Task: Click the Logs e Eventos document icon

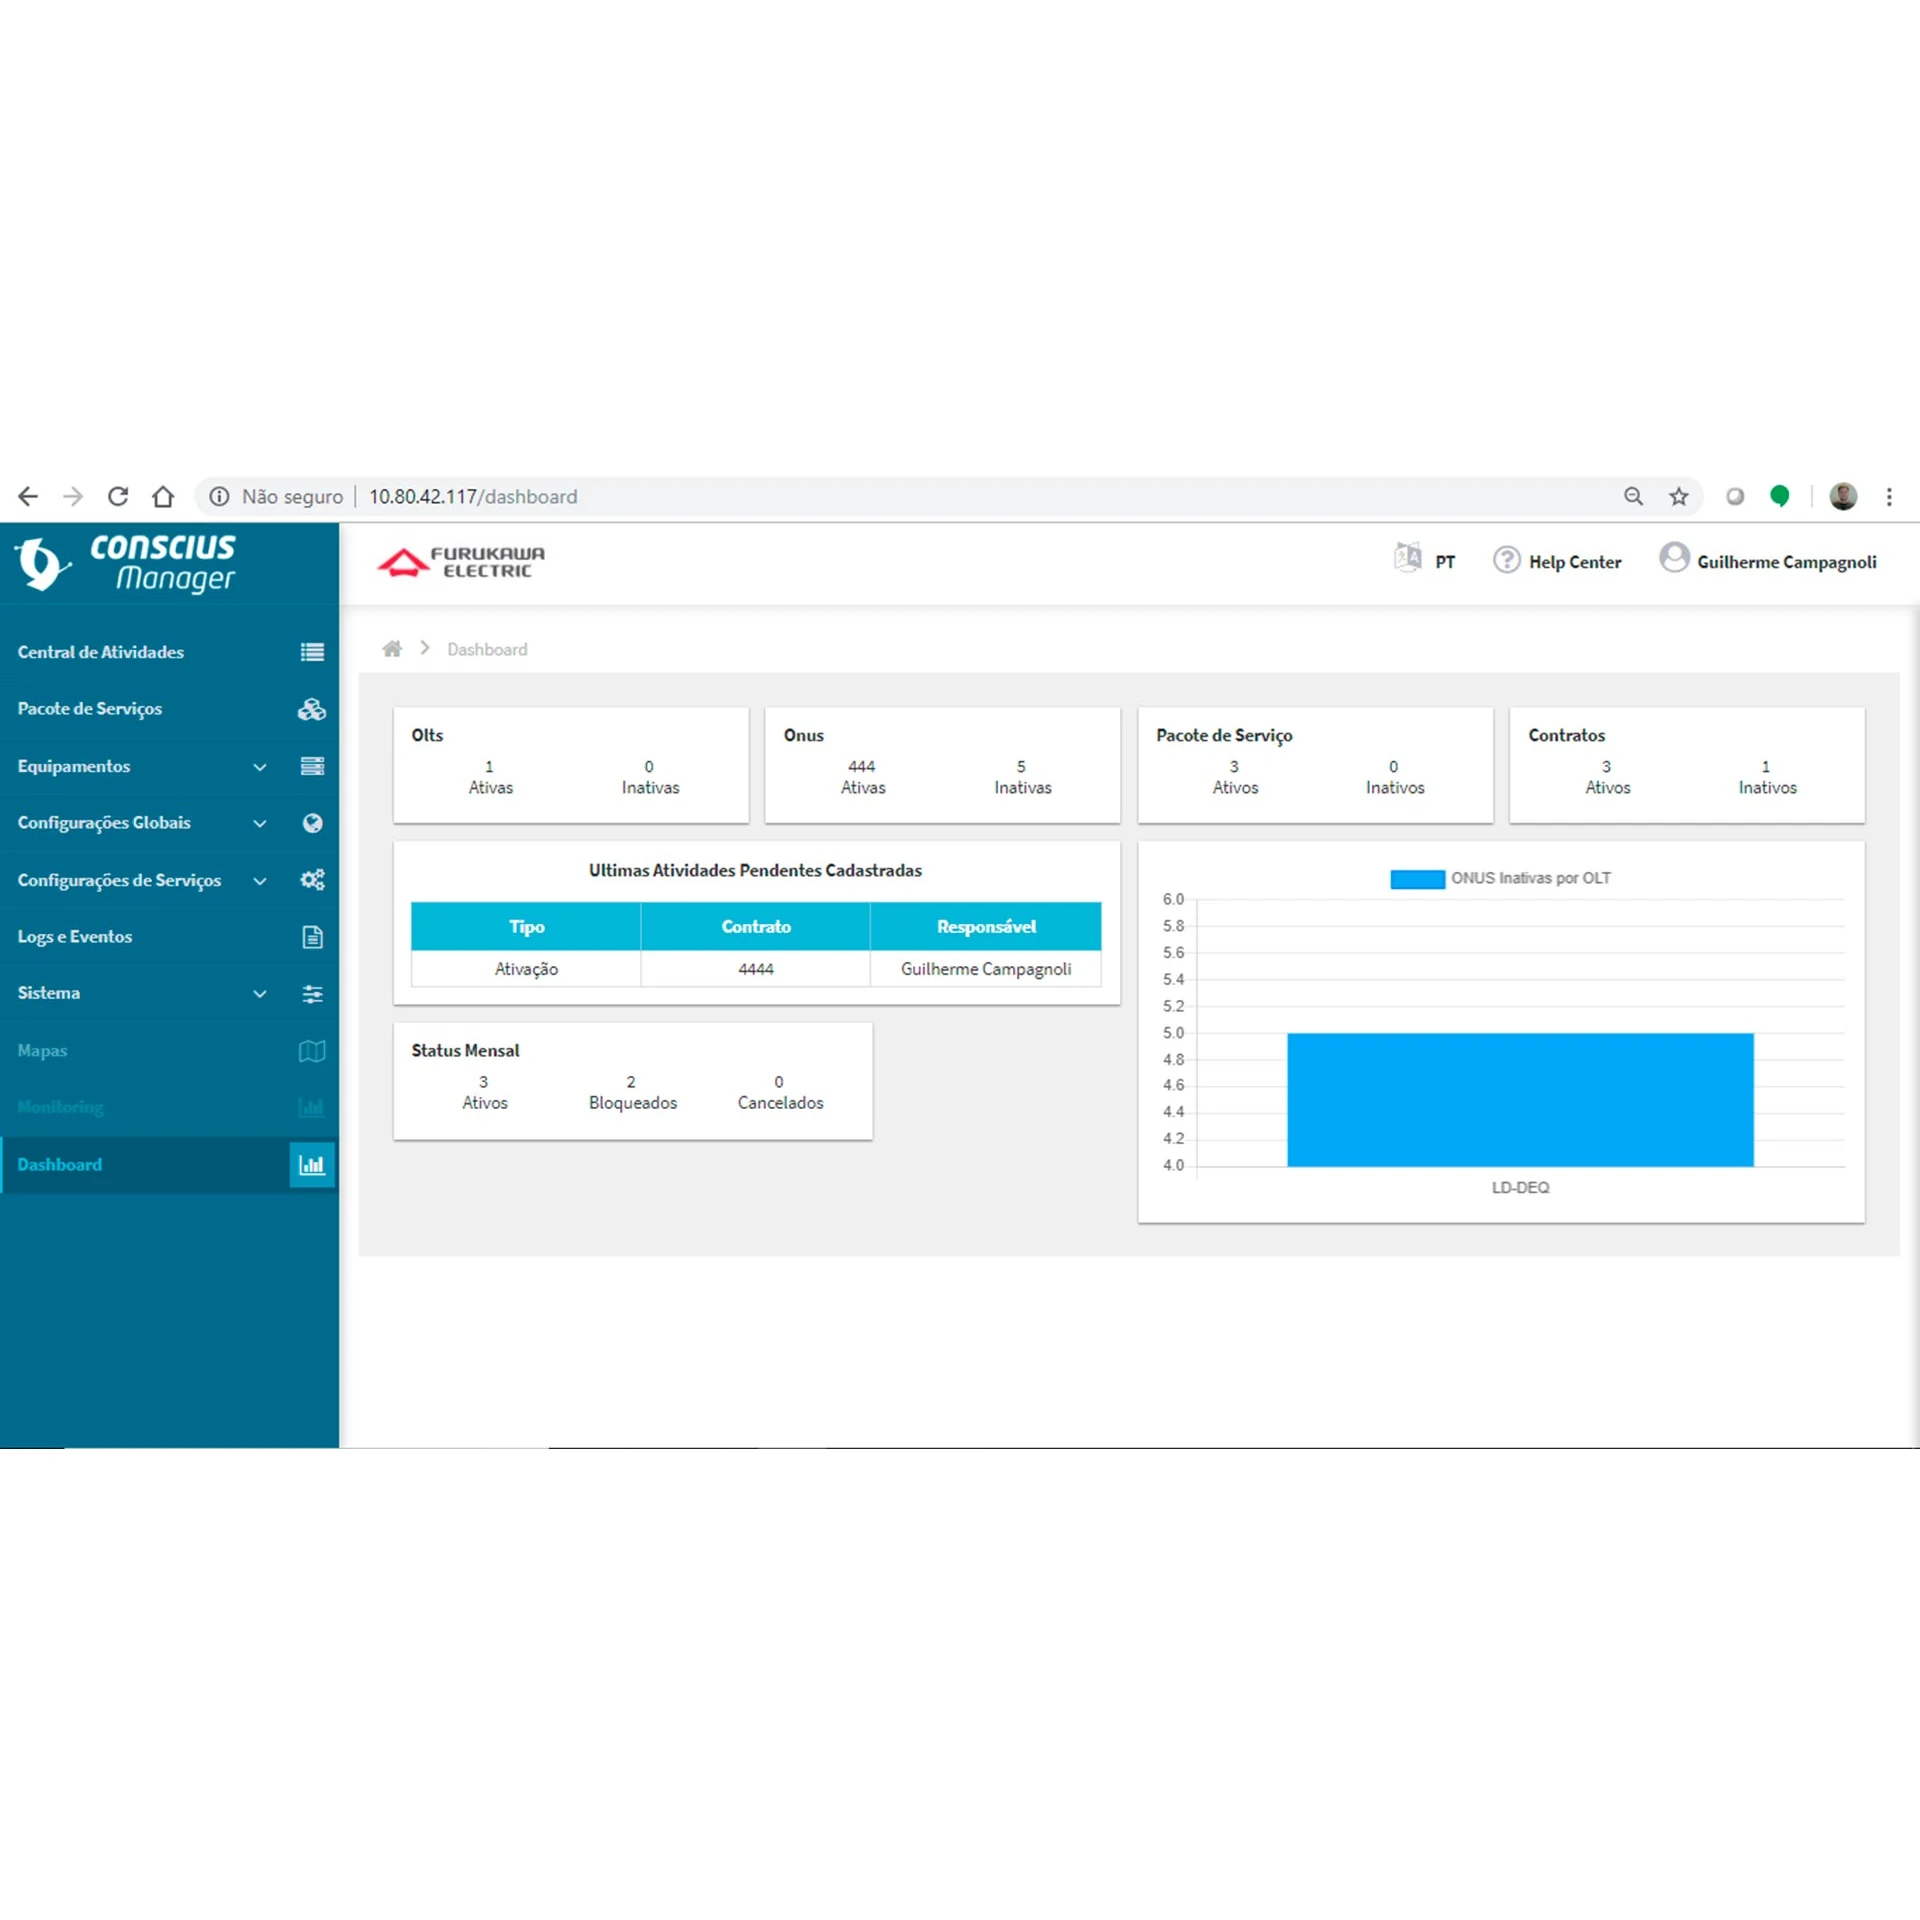Action: point(312,937)
